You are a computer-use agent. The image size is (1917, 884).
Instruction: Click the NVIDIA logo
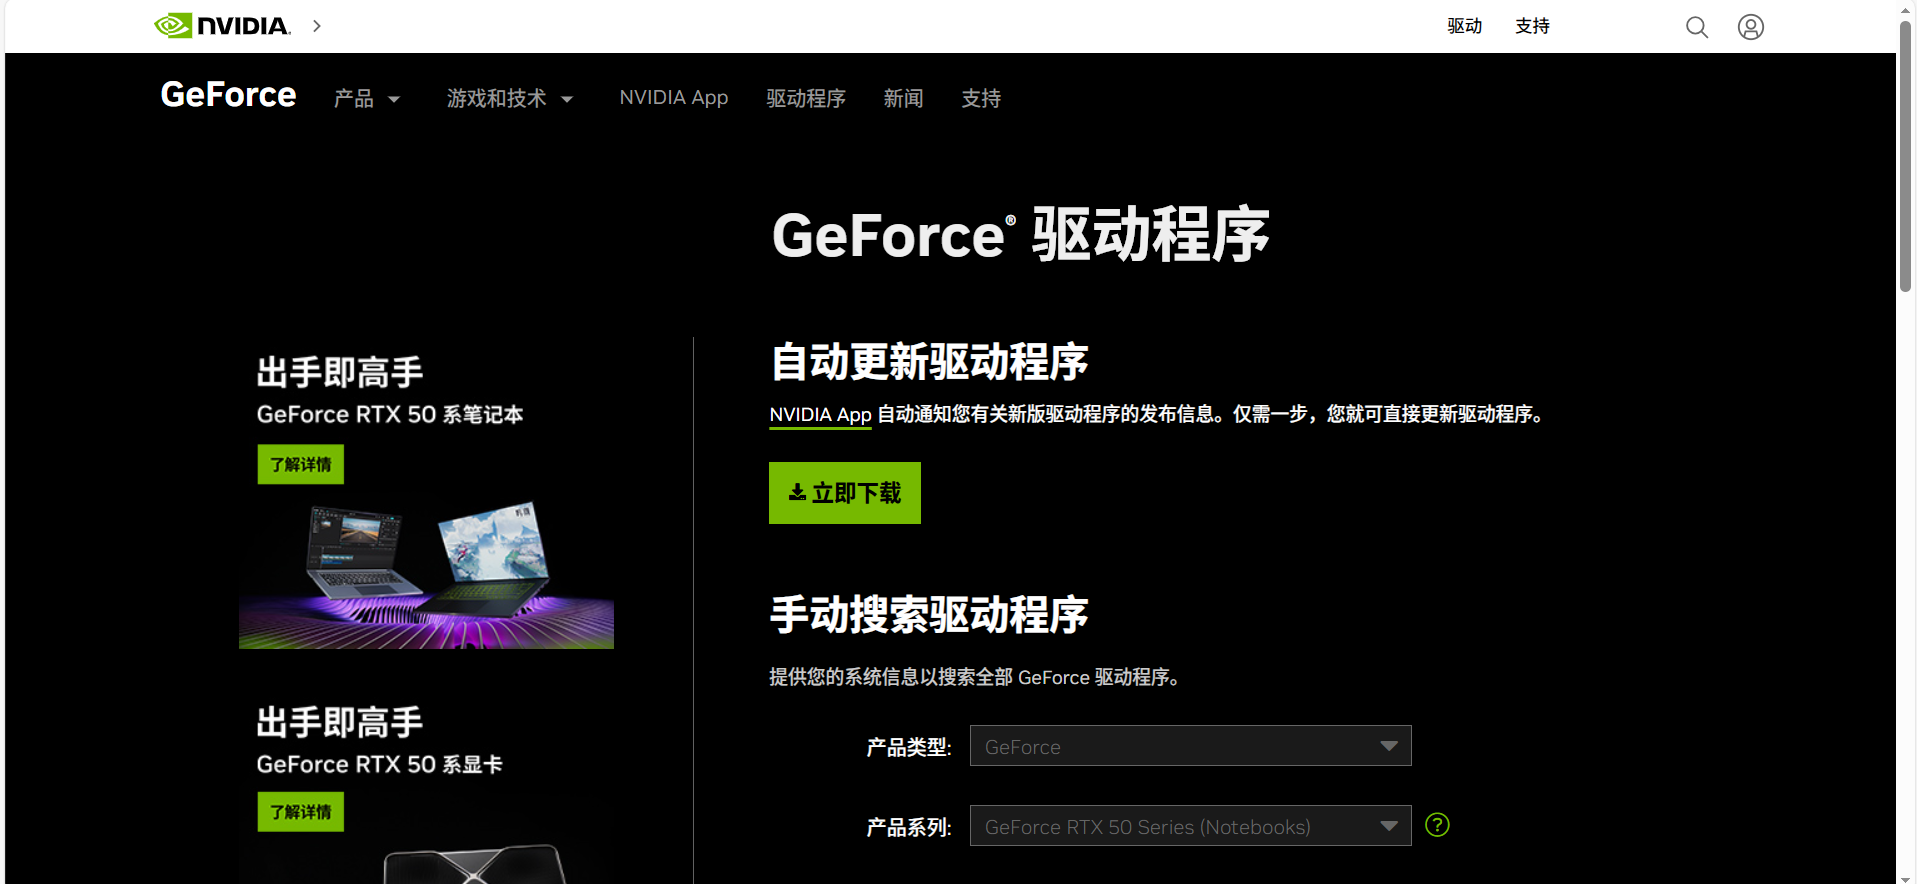222,25
